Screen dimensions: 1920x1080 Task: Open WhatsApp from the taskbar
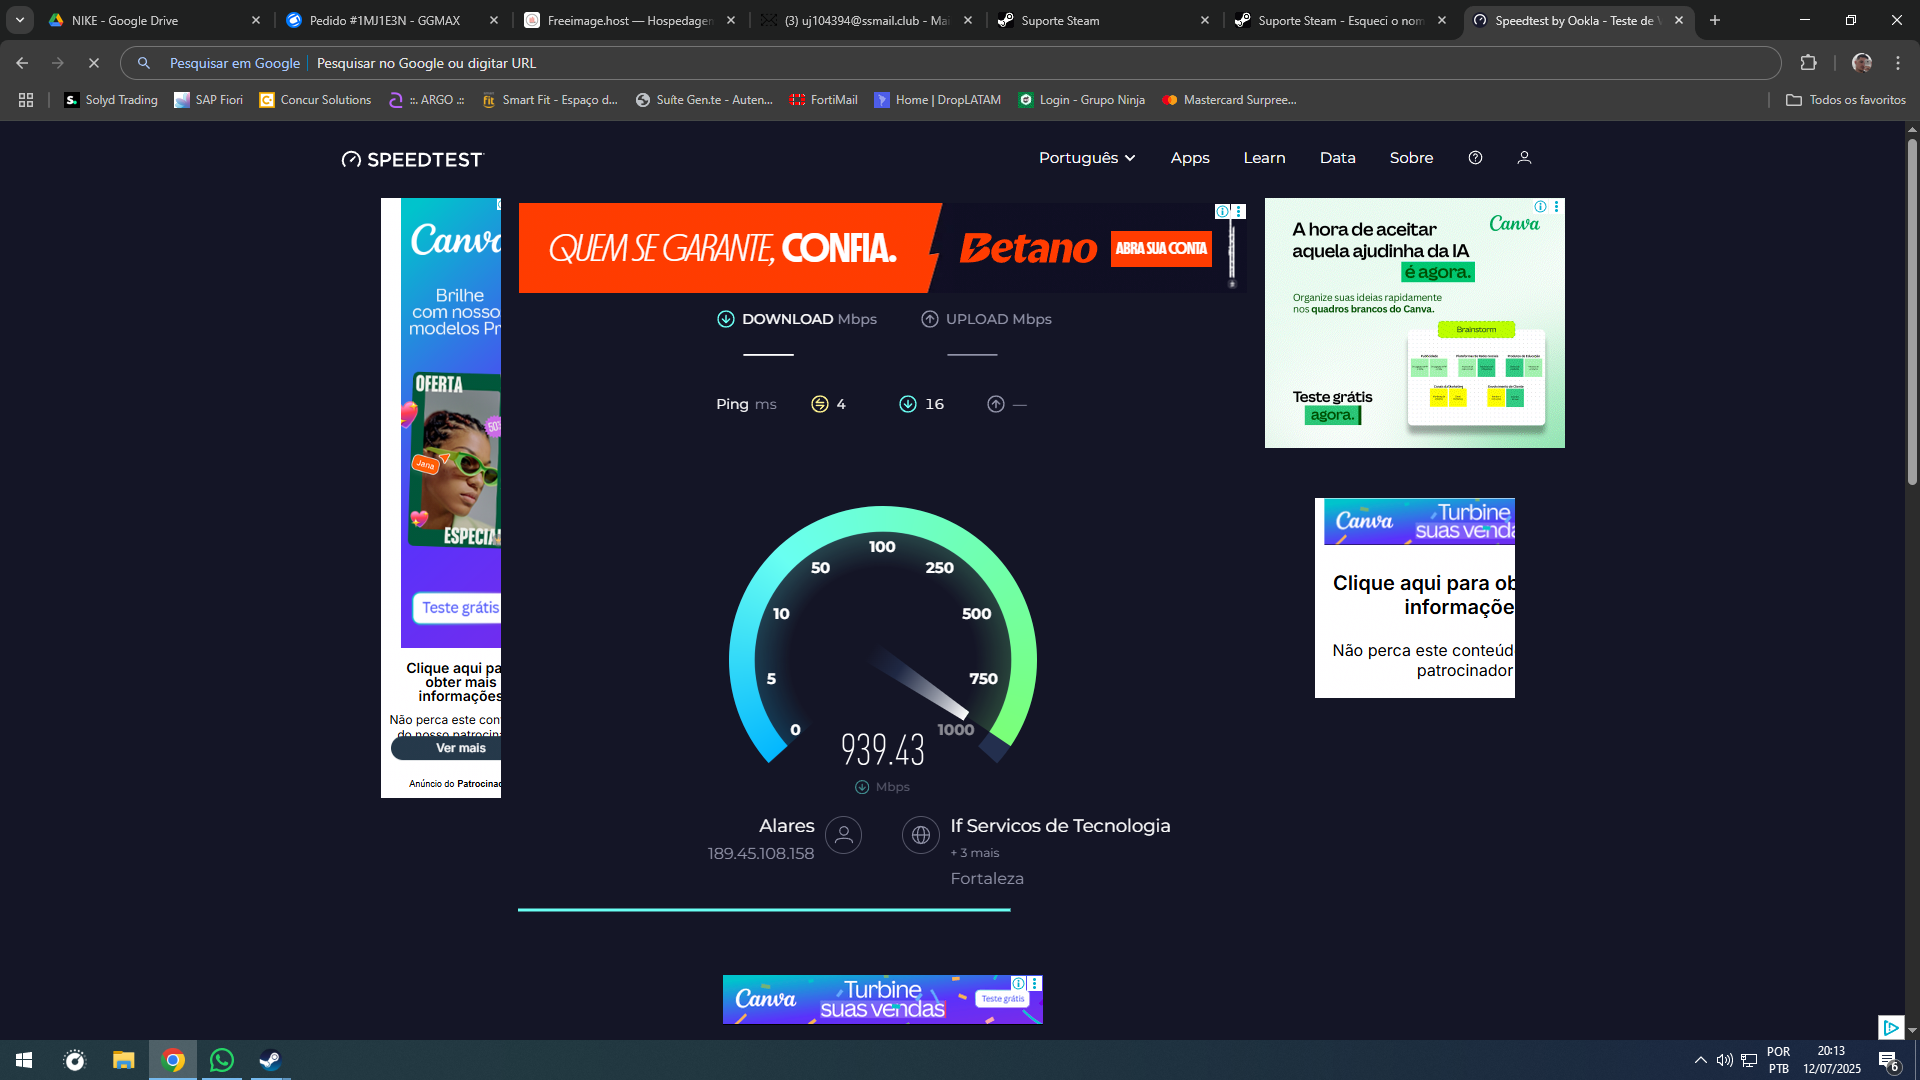[221, 1060]
